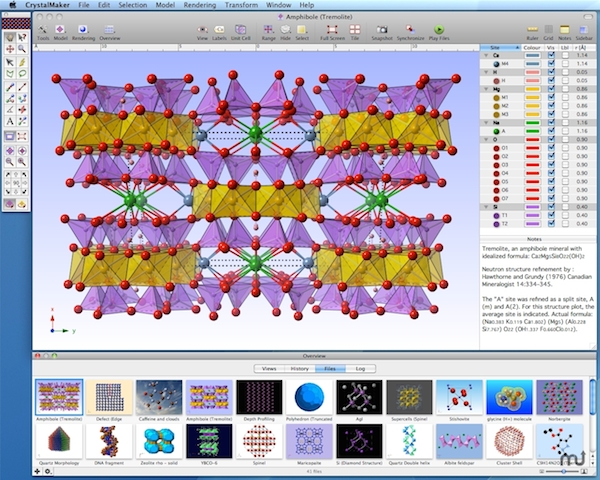Collapse the O element group triangle
This screenshot has width=600, height=480.
point(485,139)
